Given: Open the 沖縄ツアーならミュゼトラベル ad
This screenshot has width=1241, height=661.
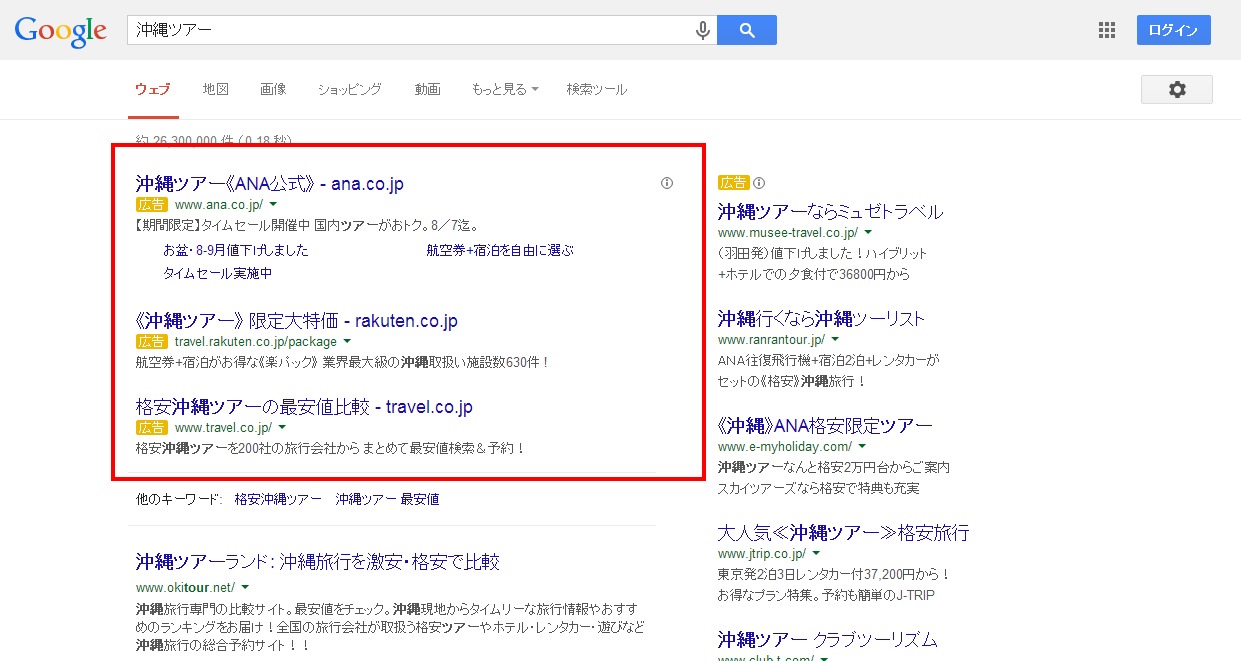Looking at the screenshot, I should pos(830,211).
